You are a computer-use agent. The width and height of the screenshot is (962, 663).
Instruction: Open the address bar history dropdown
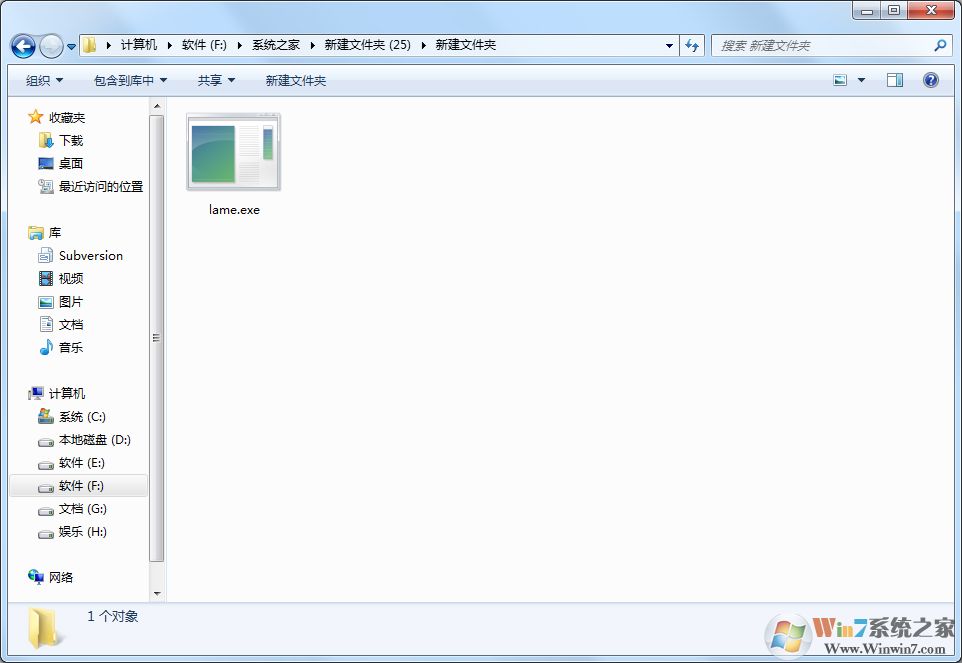click(669, 44)
